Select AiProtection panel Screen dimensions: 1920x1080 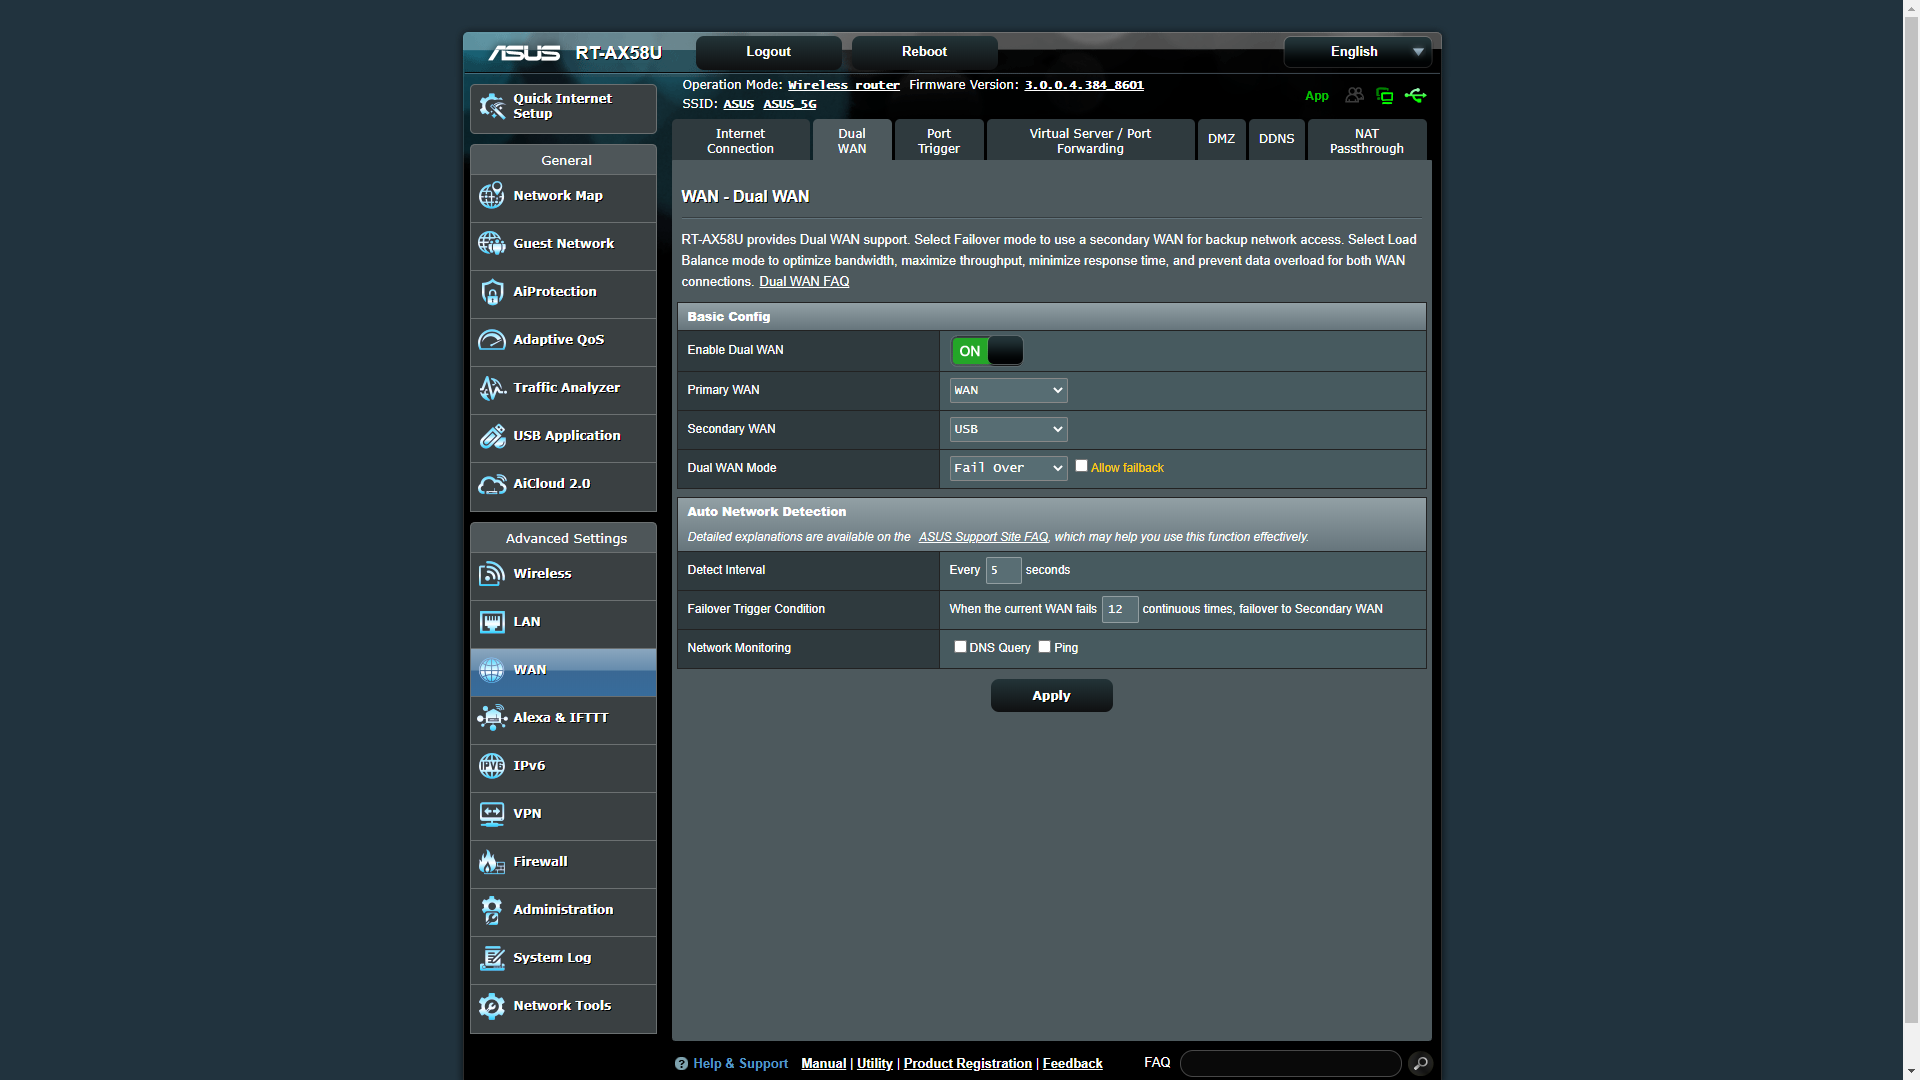pos(563,291)
